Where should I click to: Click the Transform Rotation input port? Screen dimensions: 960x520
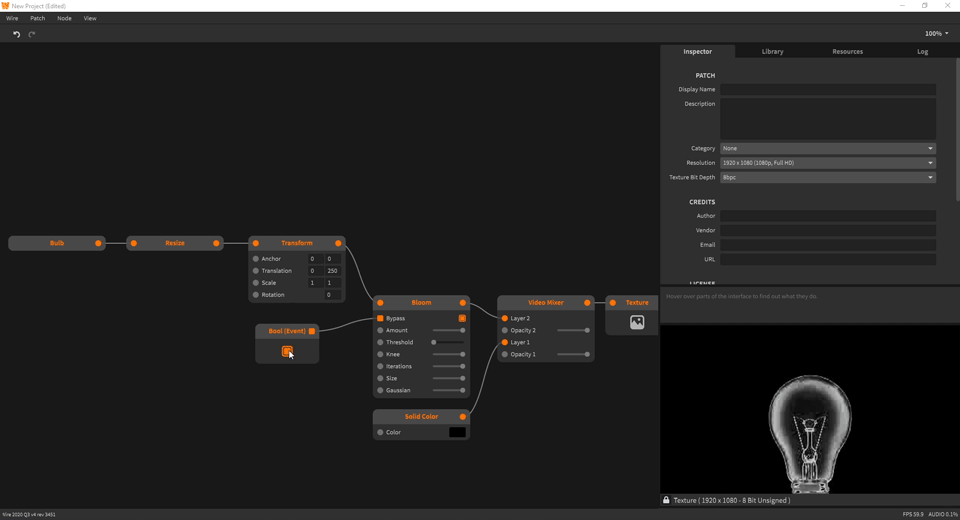click(x=256, y=295)
